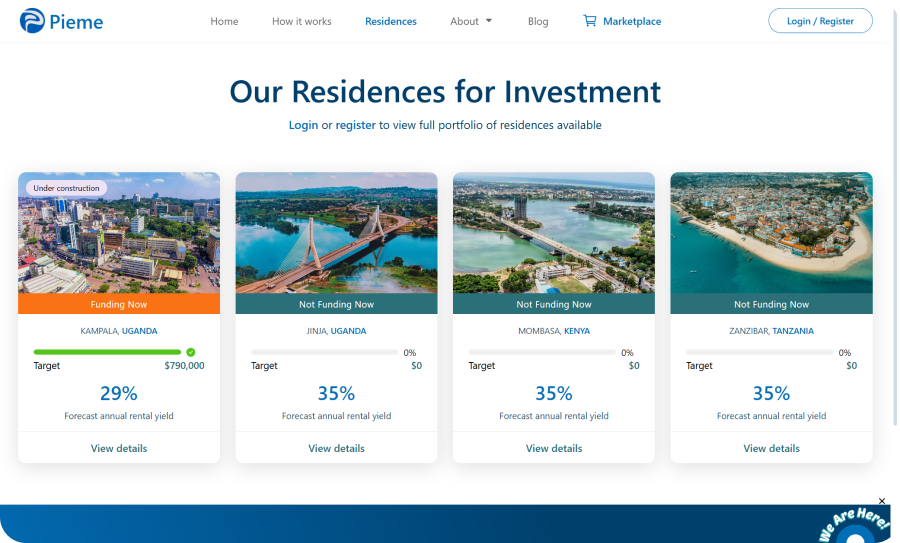The height and width of the screenshot is (543, 900).
Task: Click Not Funding Now banner on Mombasa card
Action: (x=554, y=304)
